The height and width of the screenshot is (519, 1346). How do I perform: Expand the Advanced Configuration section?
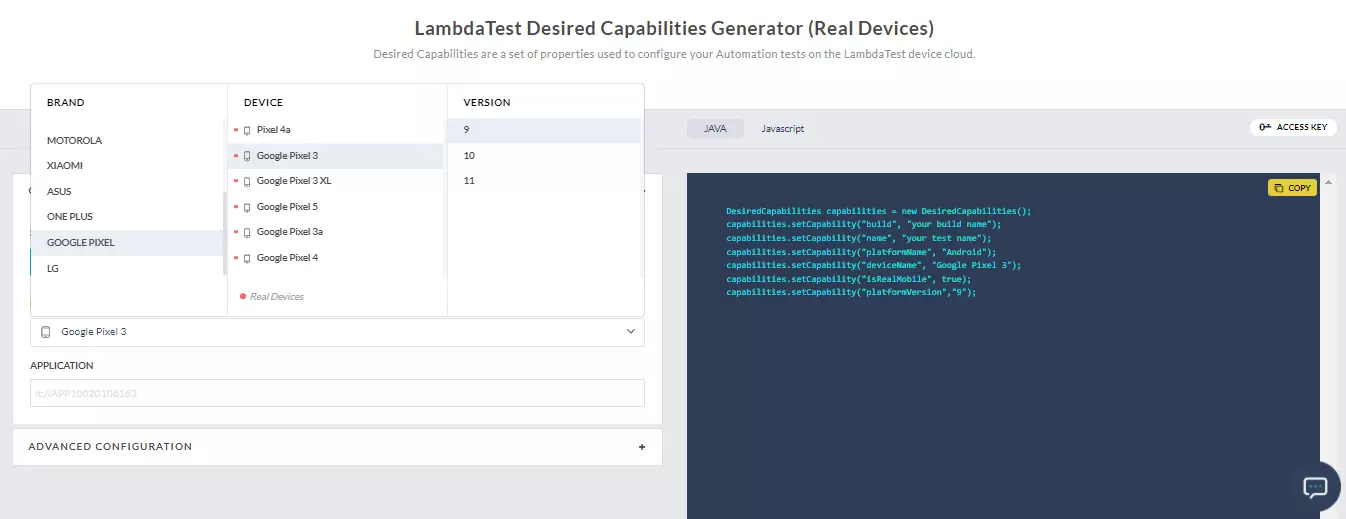(x=641, y=447)
